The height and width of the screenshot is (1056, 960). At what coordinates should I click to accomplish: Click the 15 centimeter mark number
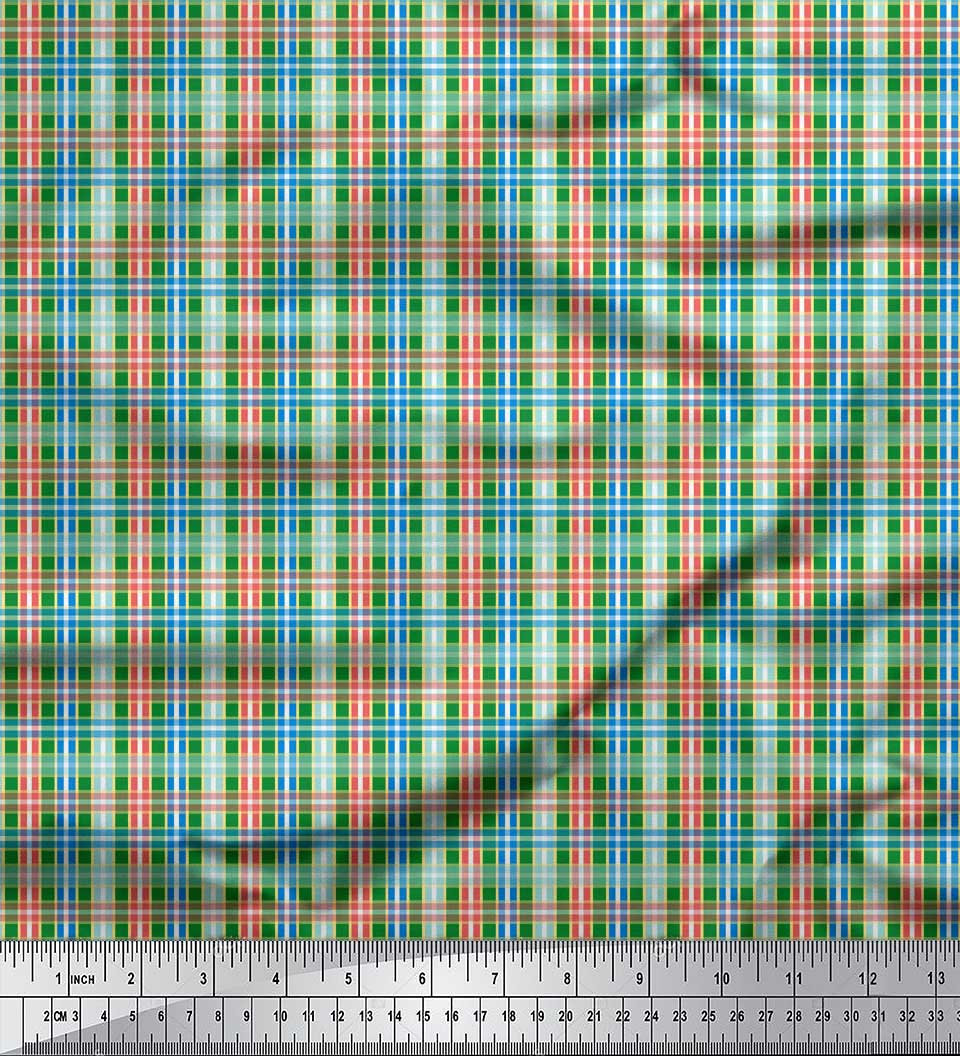[422, 1016]
